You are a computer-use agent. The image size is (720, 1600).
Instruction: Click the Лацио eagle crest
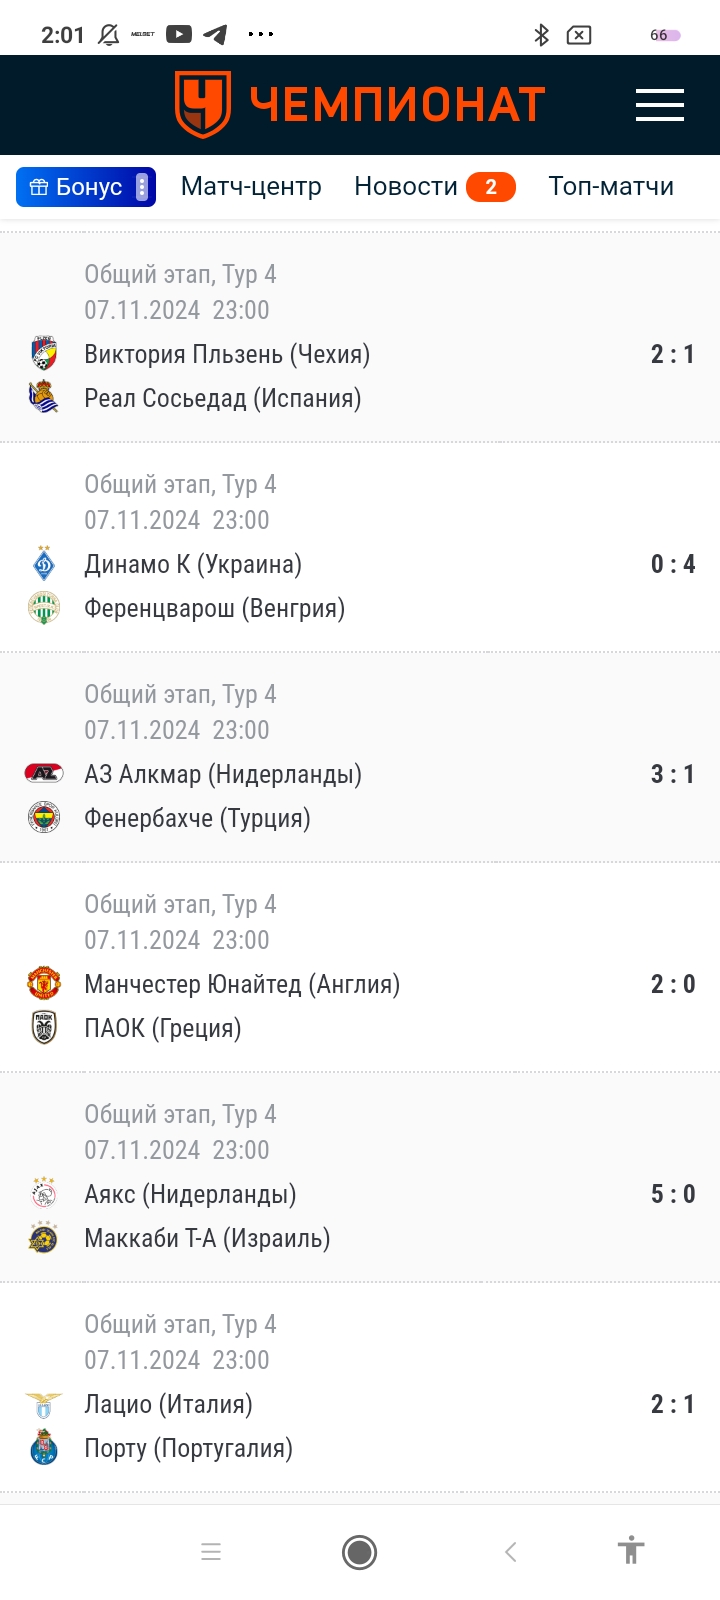tap(44, 1404)
